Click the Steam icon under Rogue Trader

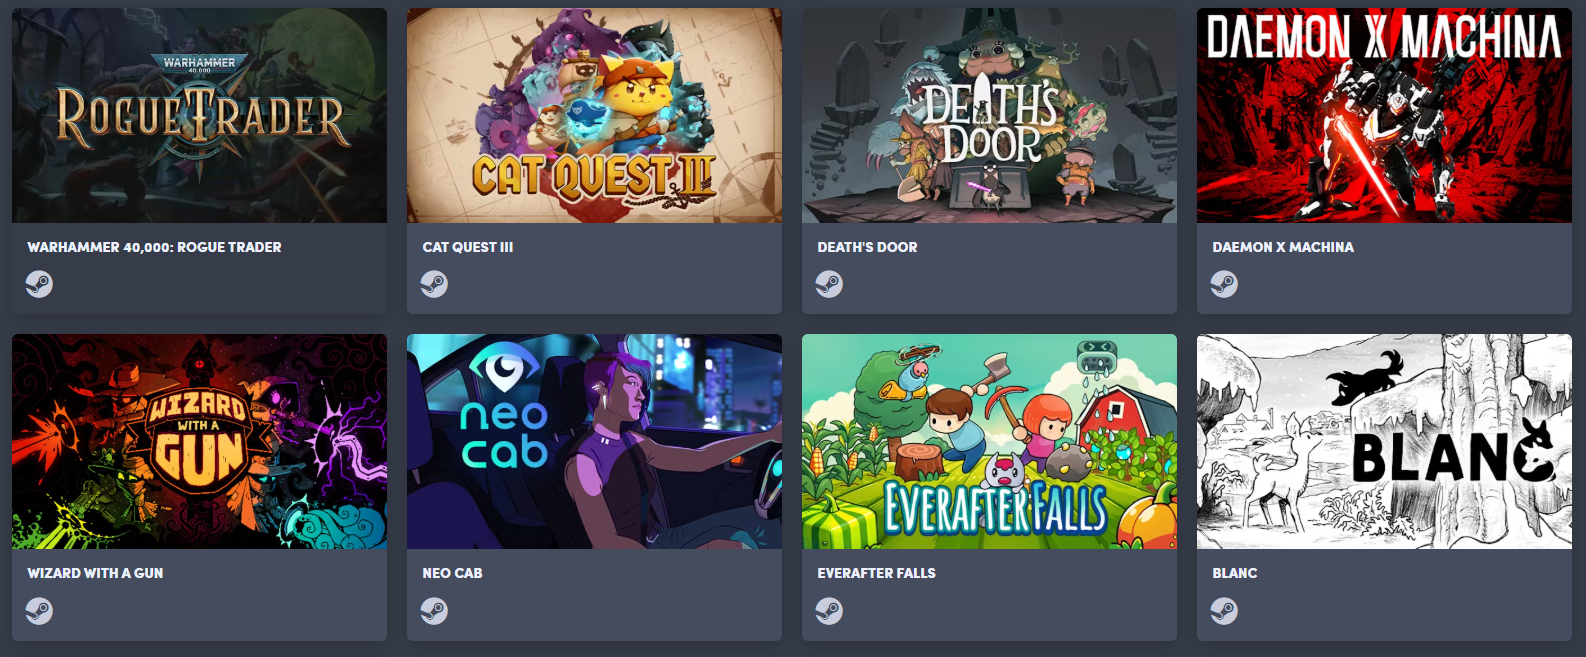tap(39, 284)
